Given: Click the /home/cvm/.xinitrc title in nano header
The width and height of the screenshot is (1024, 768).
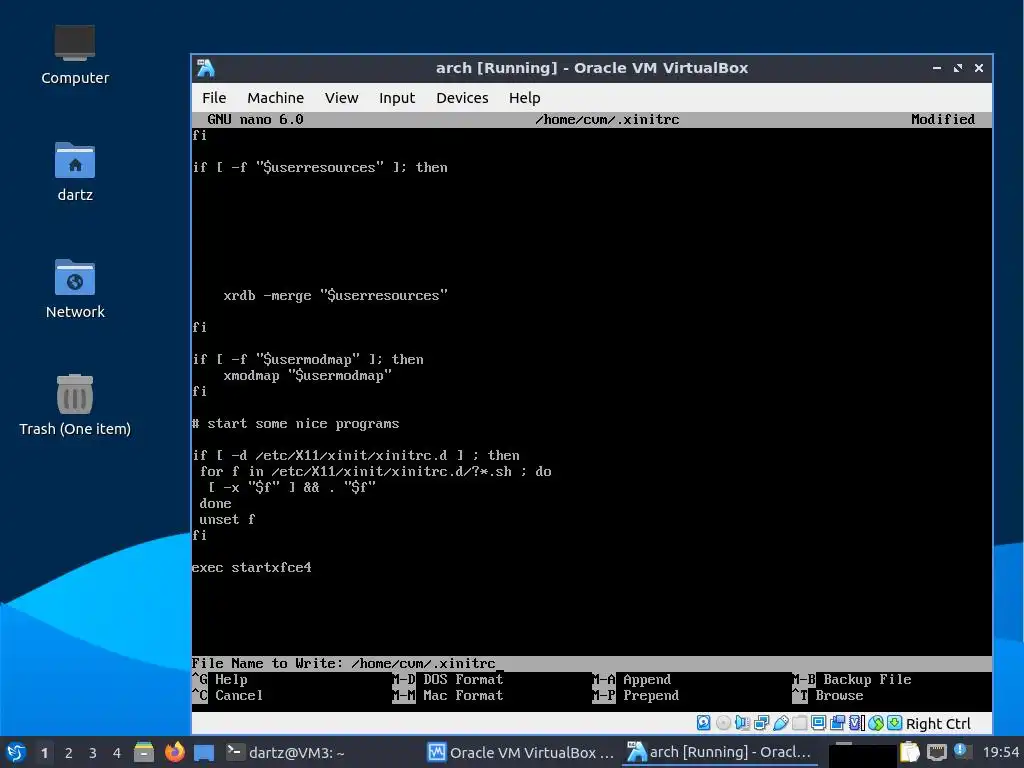Looking at the screenshot, I should [607, 120].
